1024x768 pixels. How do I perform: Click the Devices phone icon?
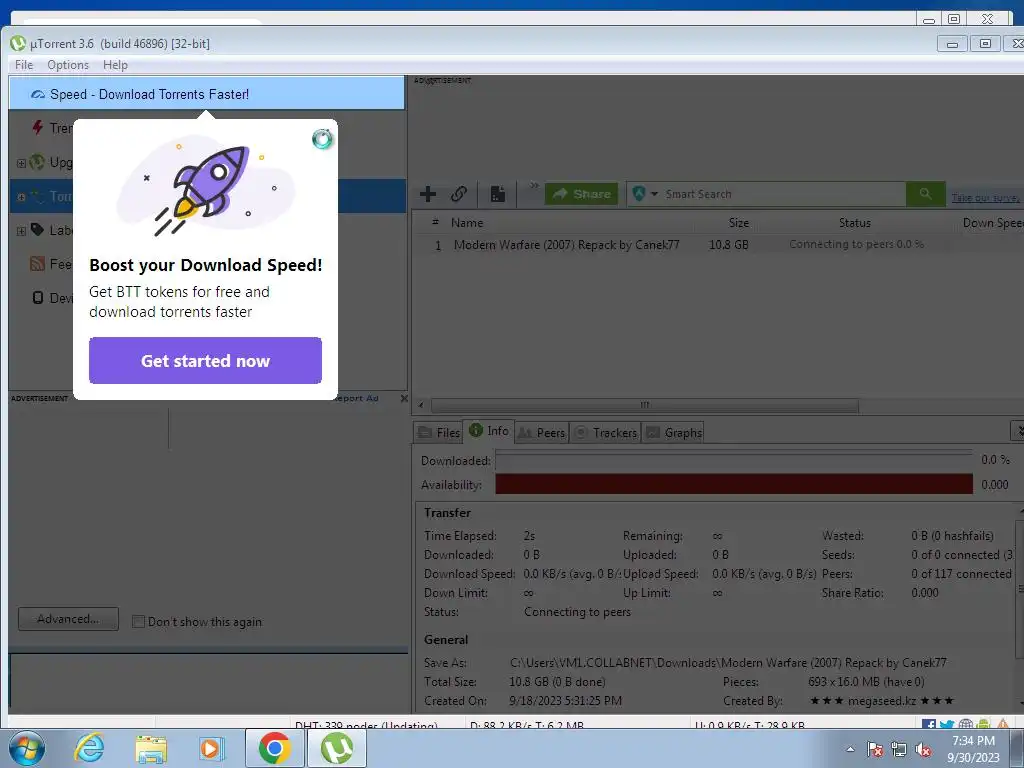click(x=38, y=297)
